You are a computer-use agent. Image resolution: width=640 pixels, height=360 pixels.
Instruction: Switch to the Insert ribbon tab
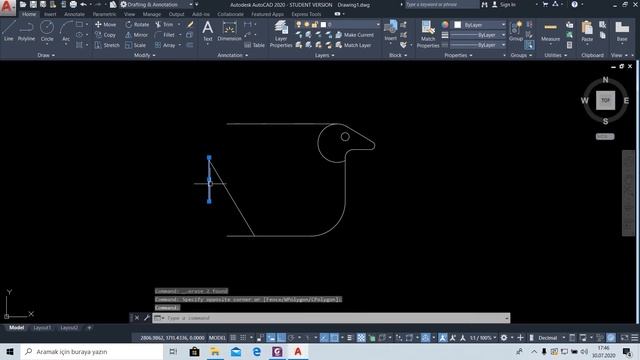point(50,14)
